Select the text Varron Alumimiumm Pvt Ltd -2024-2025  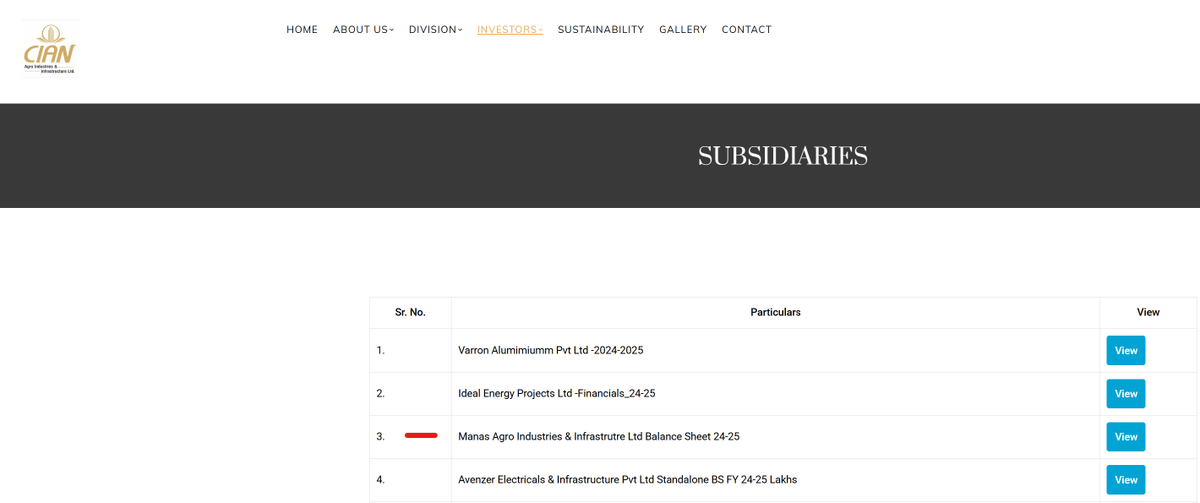point(551,351)
